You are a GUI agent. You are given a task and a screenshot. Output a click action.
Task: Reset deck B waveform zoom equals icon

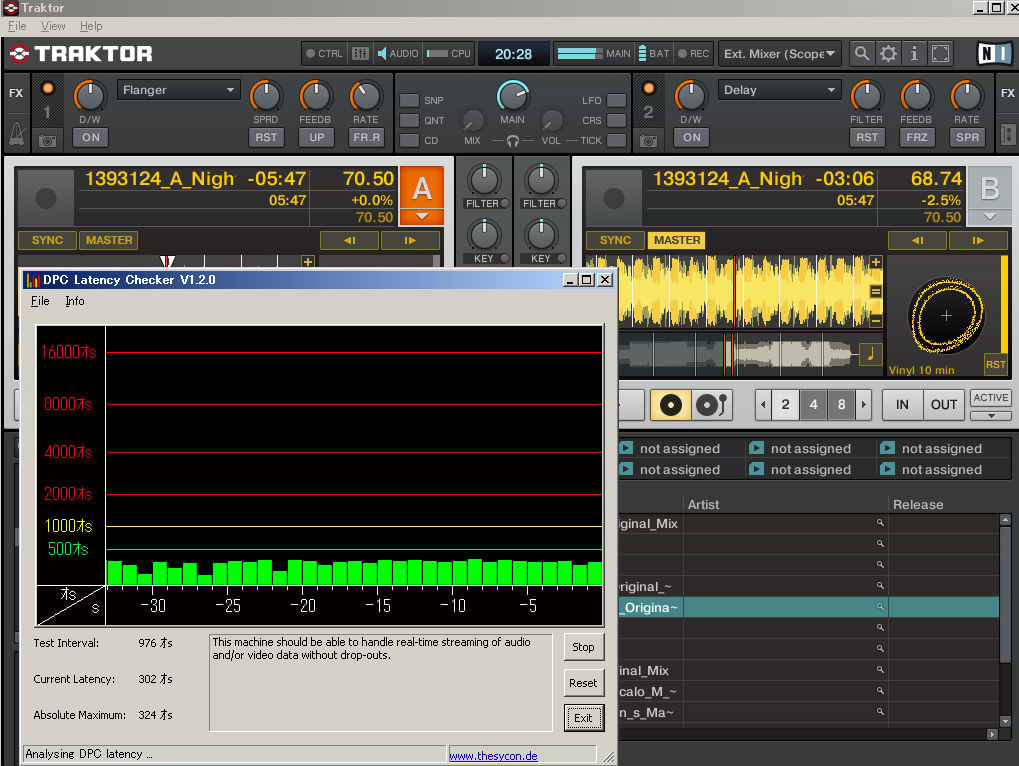875,292
